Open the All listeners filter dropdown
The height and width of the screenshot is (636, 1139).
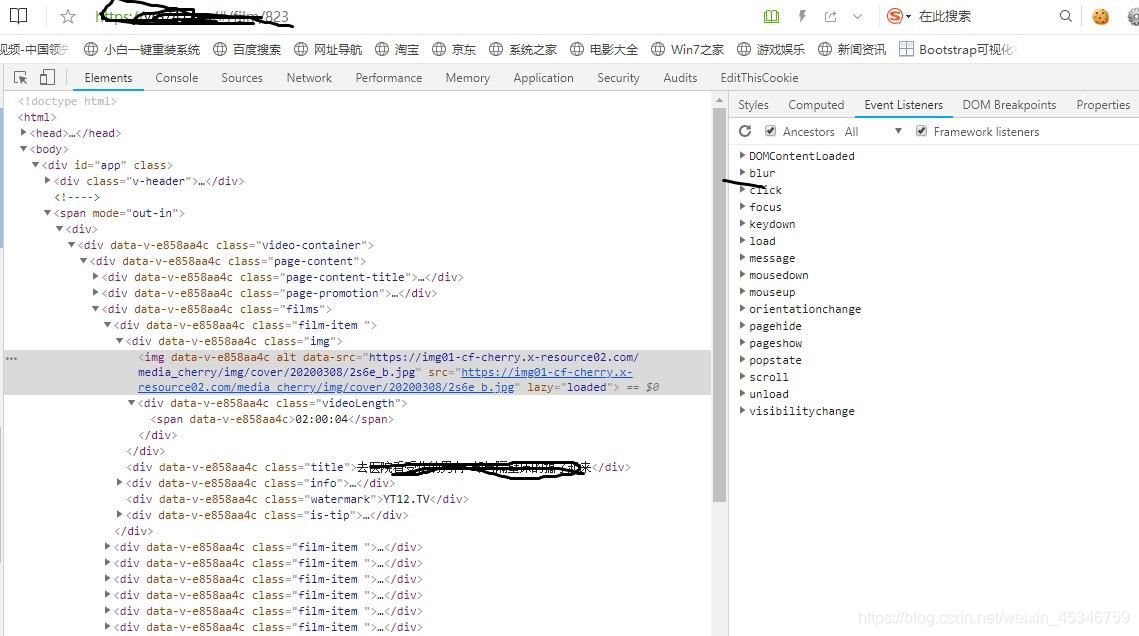pos(873,131)
